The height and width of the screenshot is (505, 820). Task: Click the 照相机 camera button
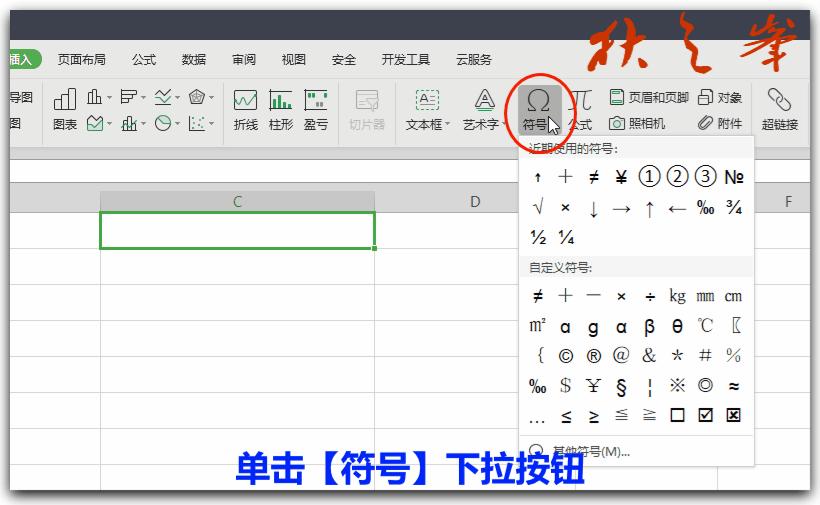[637, 123]
